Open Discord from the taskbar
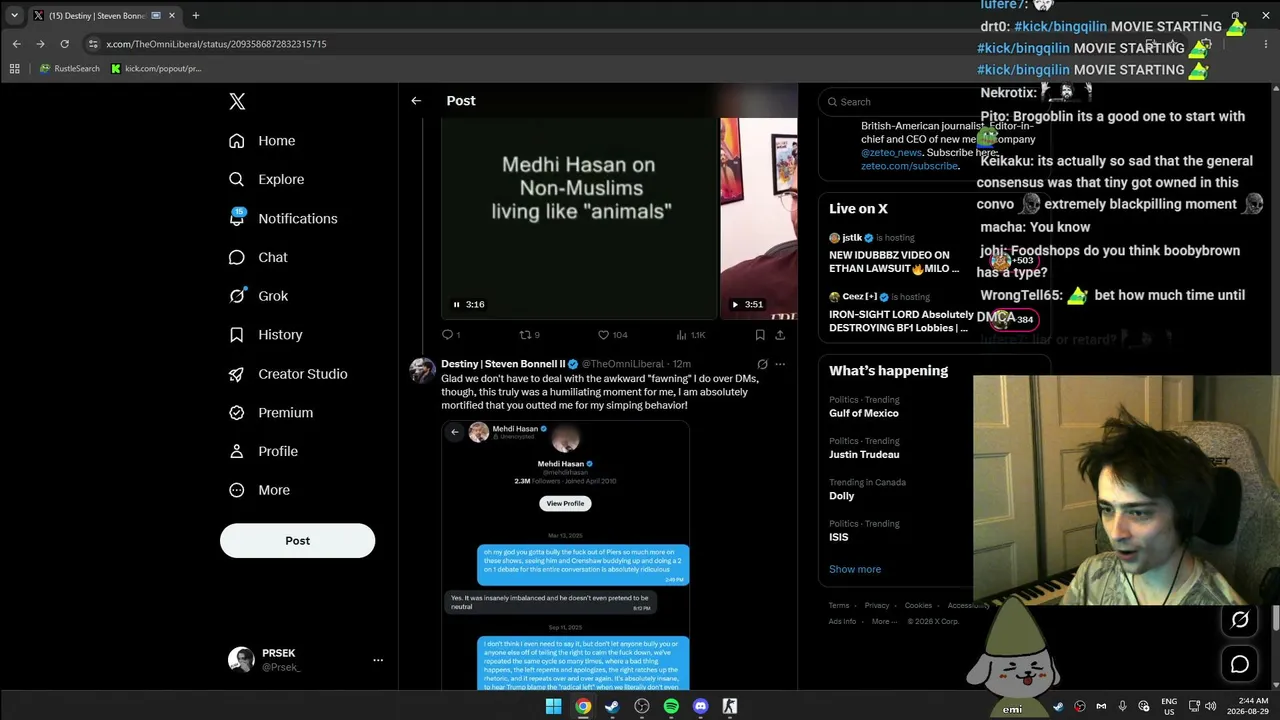1280x720 pixels. pos(700,706)
